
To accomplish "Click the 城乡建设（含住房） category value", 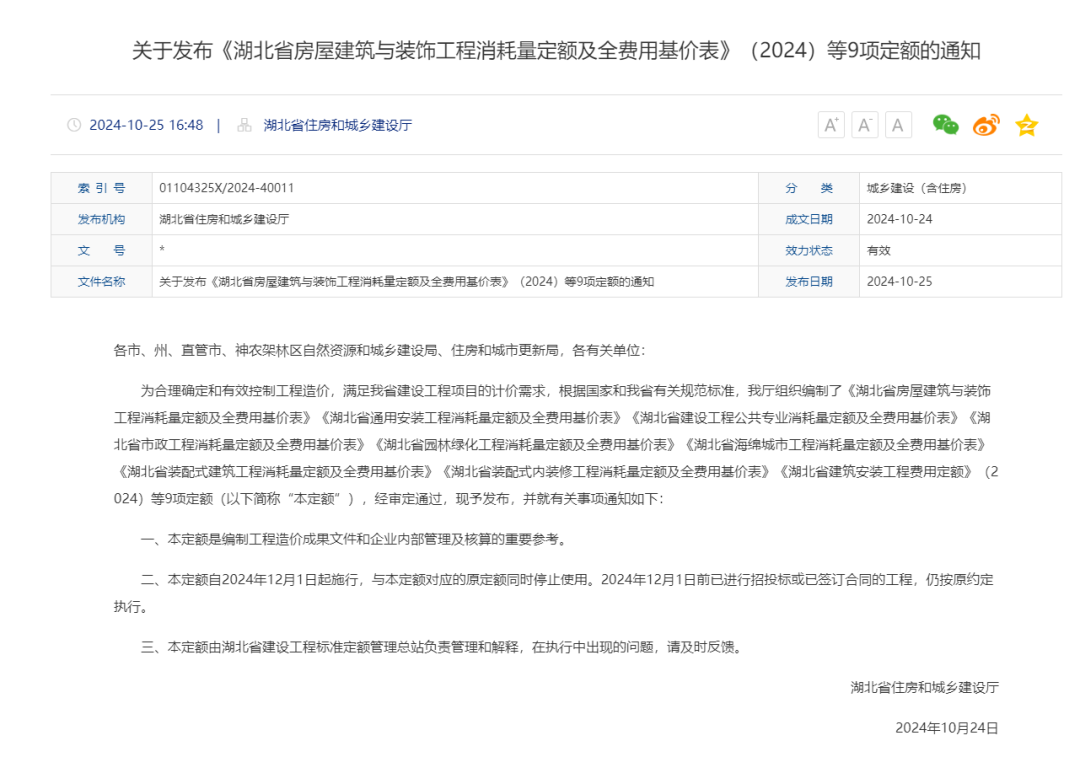I will click(x=916, y=188).
